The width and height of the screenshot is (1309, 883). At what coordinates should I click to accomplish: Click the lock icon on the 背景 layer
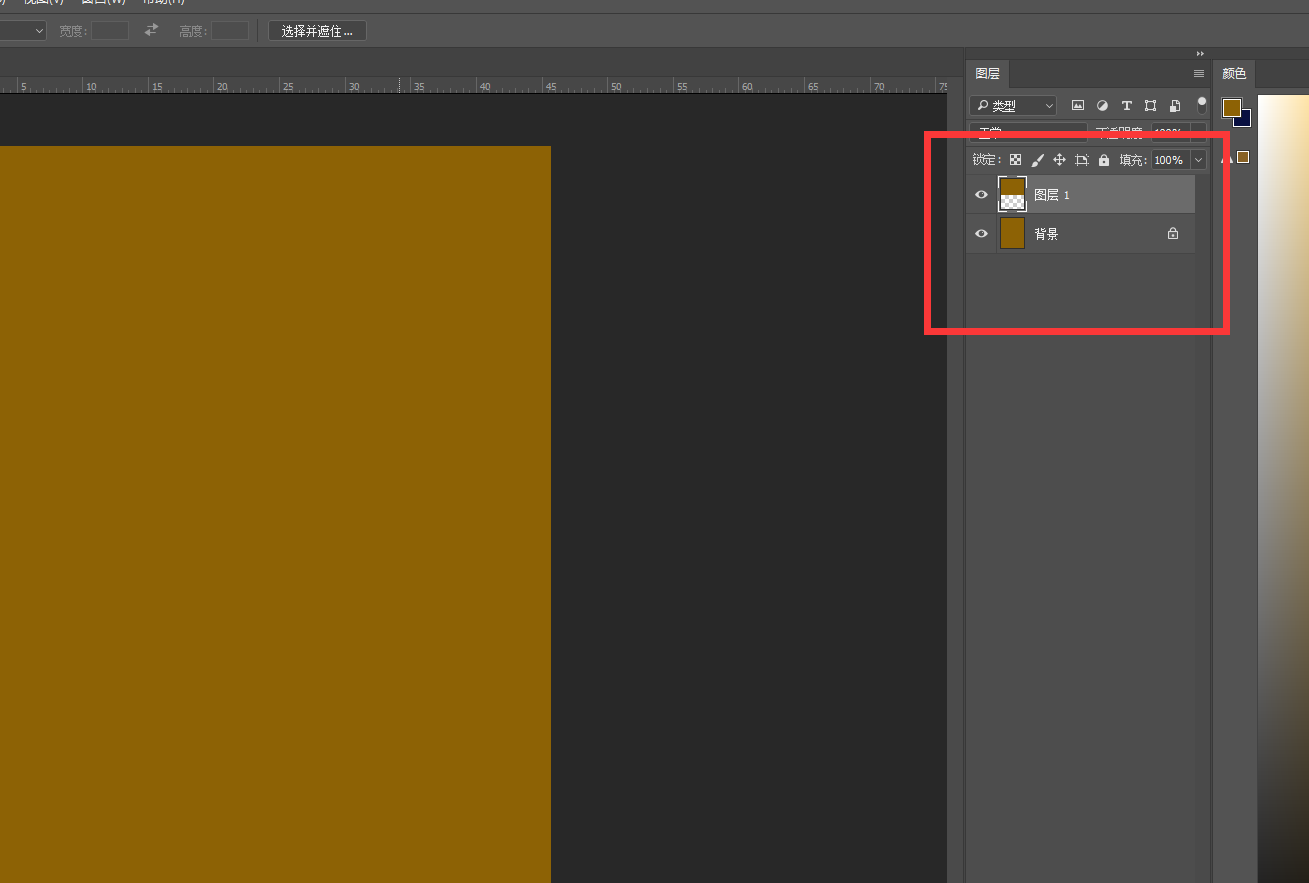click(x=1173, y=234)
